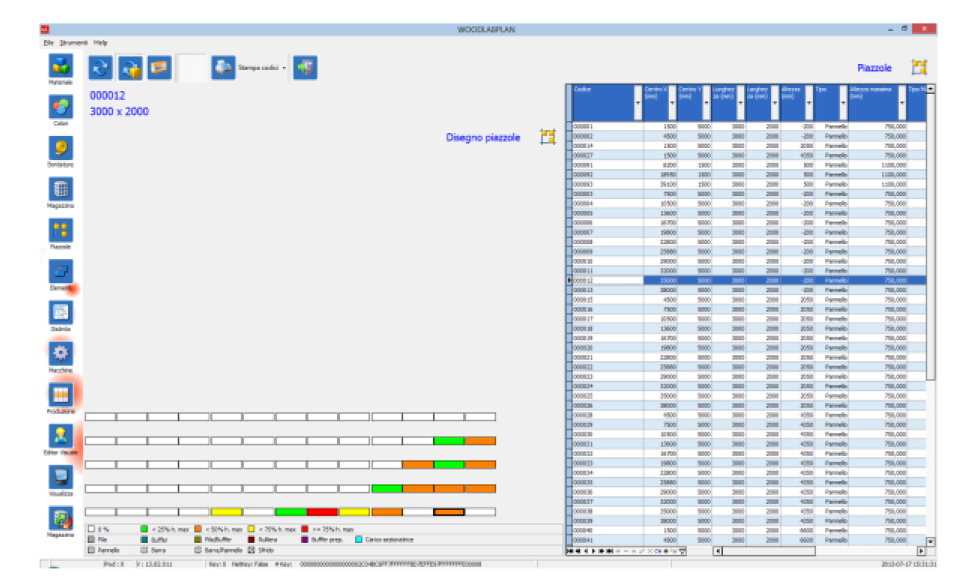
Task: Select the black-outlined orange storage slot
Action: (x=449, y=512)
